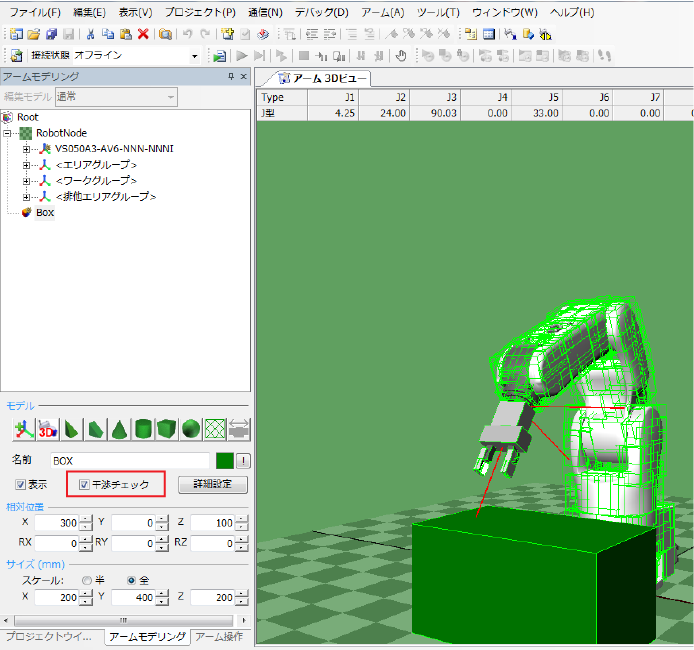Screen dimensions: 694x650
Task: Toggle the 表示 display checkbox
Action: point(20,485)
